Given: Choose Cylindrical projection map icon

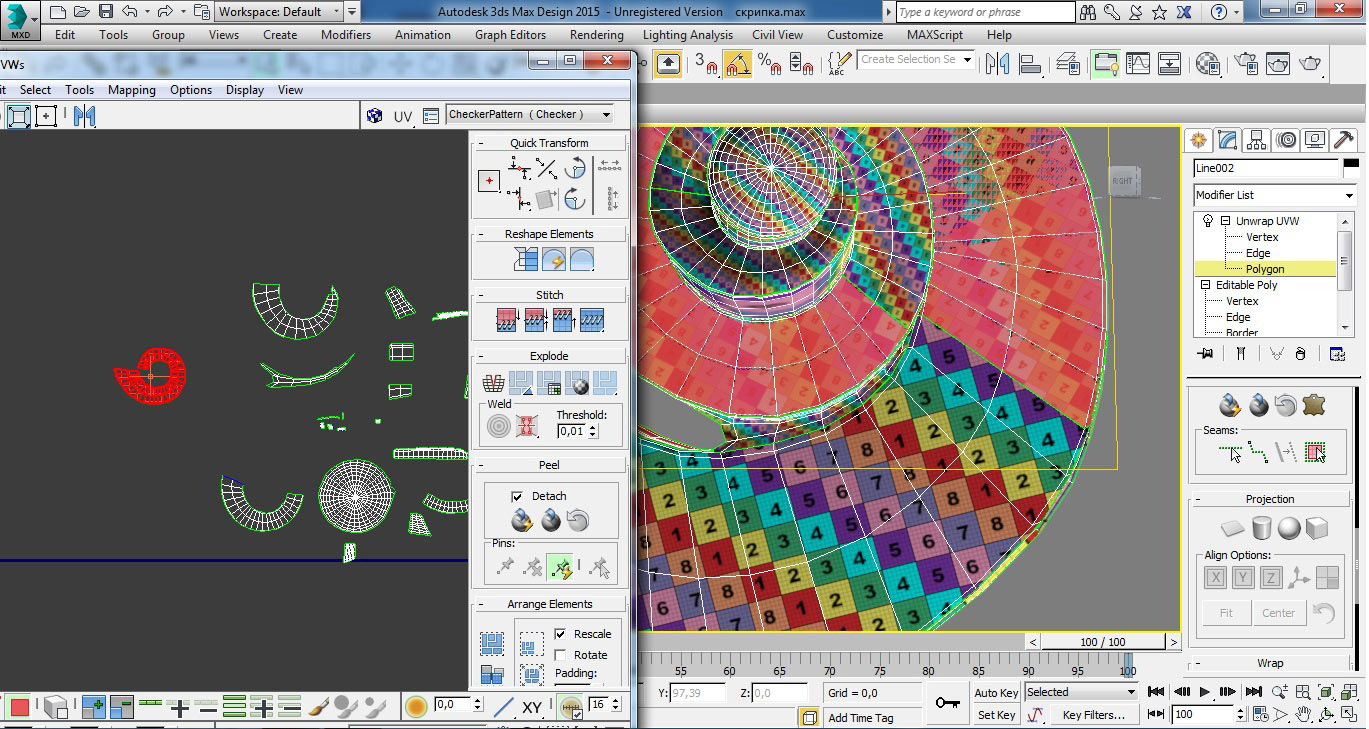Looking at the screenshot, I should click(x=1262, y=528).
